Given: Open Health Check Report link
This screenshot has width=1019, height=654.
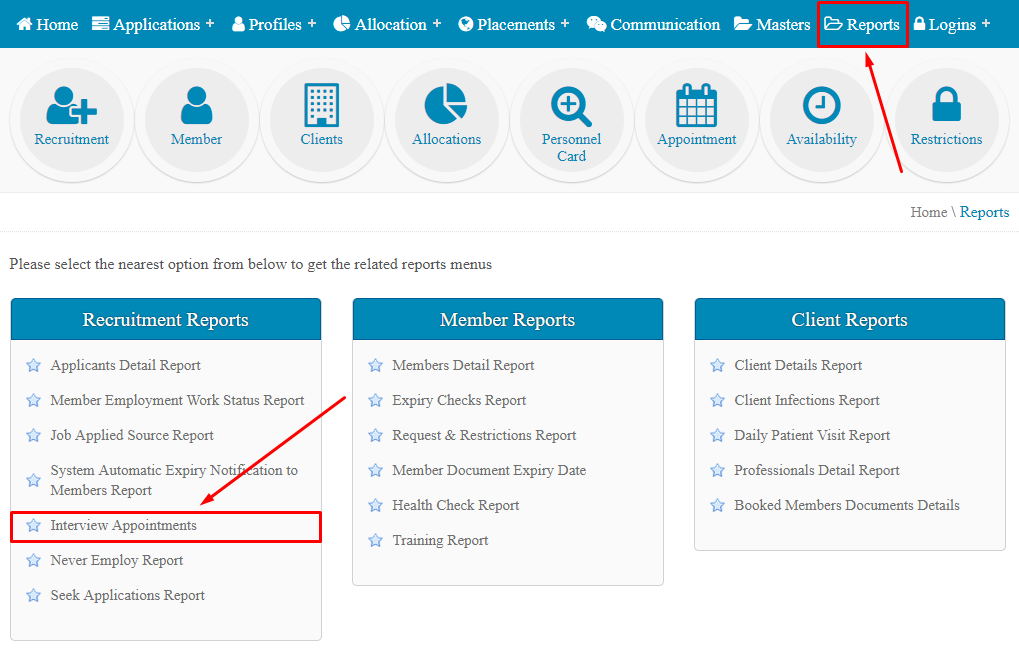Looking at the screenshot, I should point(456,506).
